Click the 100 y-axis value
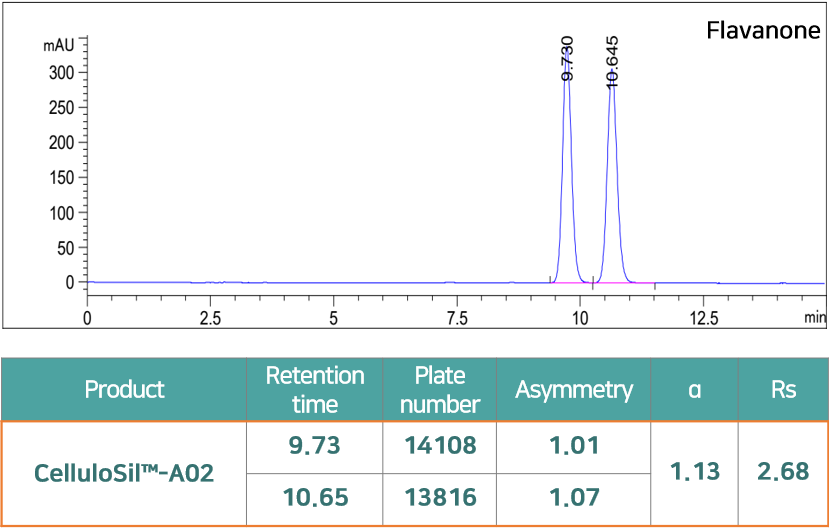The height and width of the screenshot is (528, 829). (x=62, y=212)
